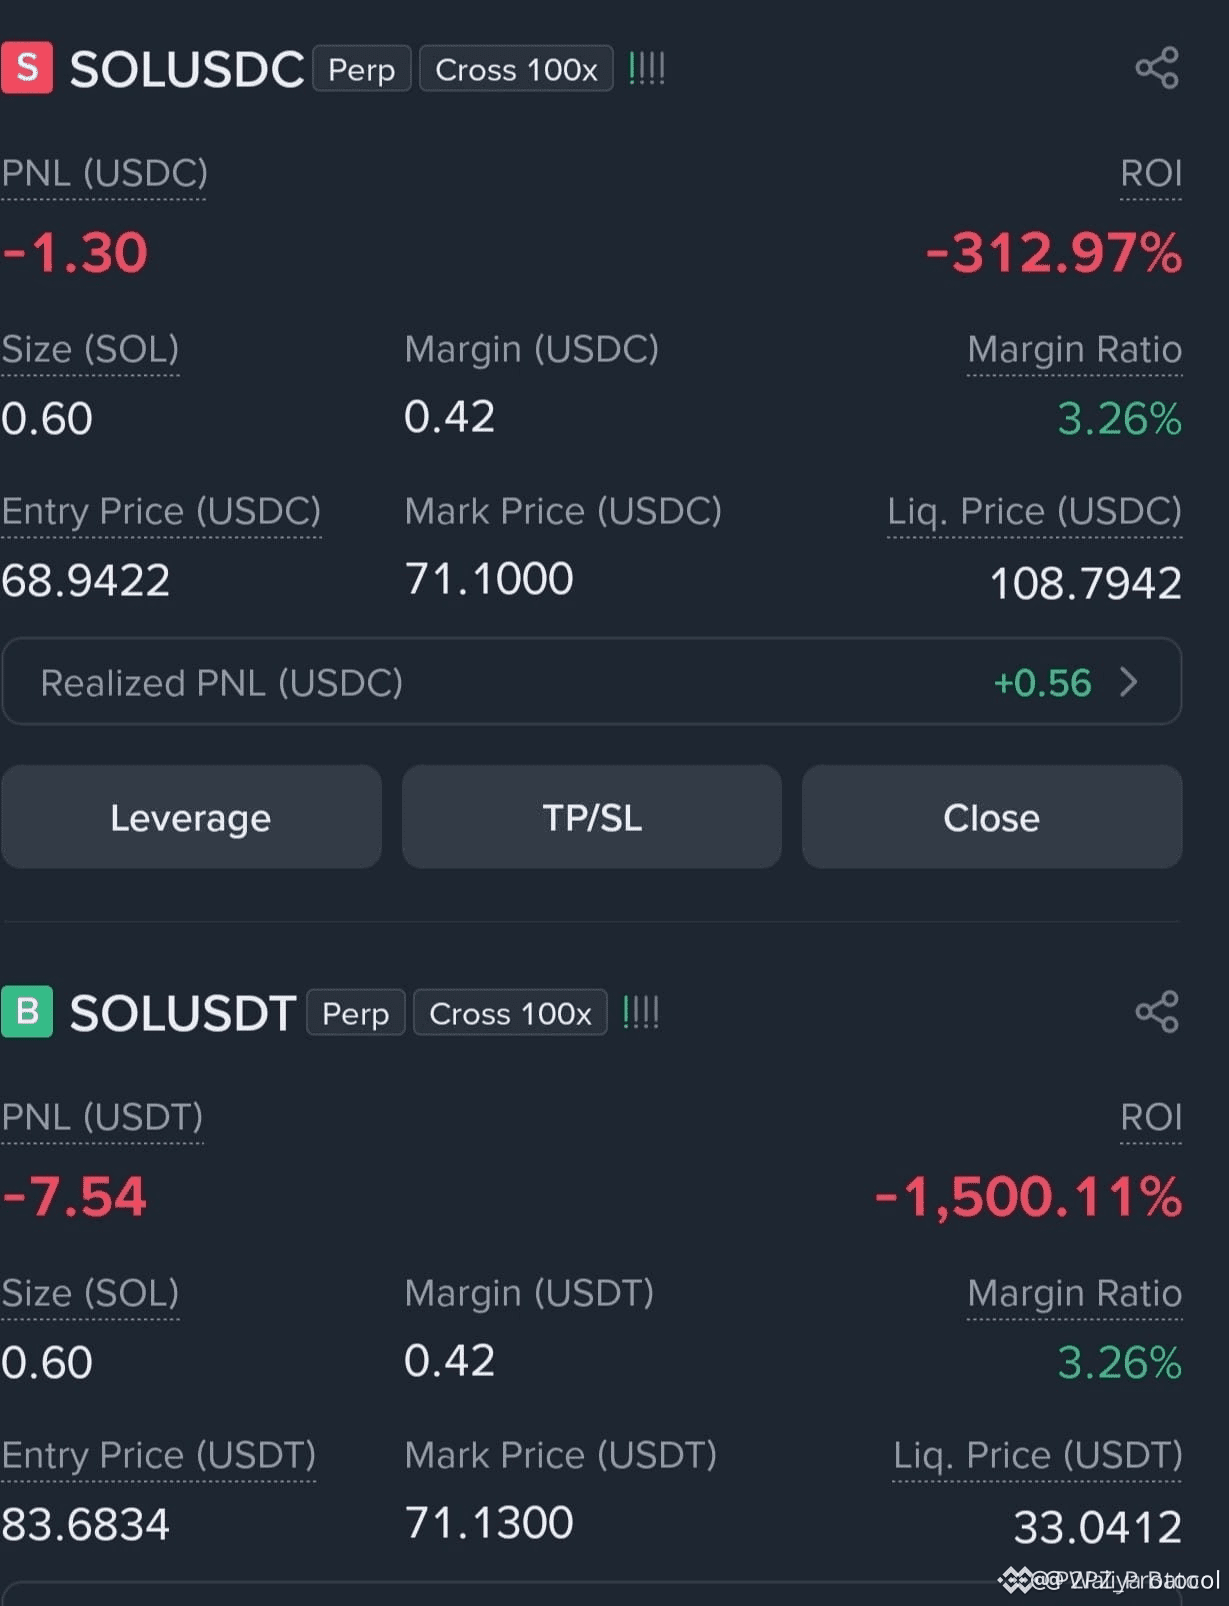Image resolution: width=1229 pixels, height=1606 pixels.
Task: Open Cross 100x margin mode for SOLUSDC
Action: 516,69
